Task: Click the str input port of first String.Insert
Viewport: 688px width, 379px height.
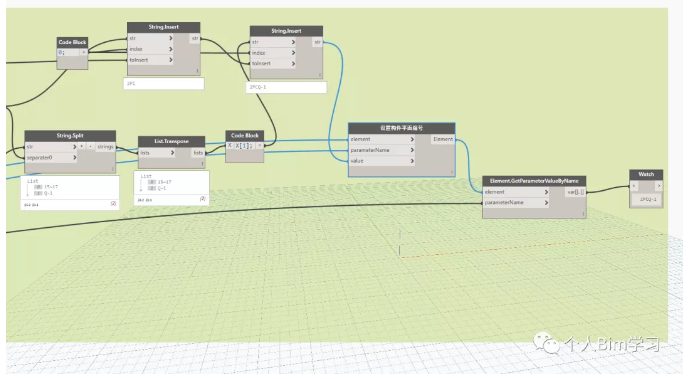Action: coord(150,38)
